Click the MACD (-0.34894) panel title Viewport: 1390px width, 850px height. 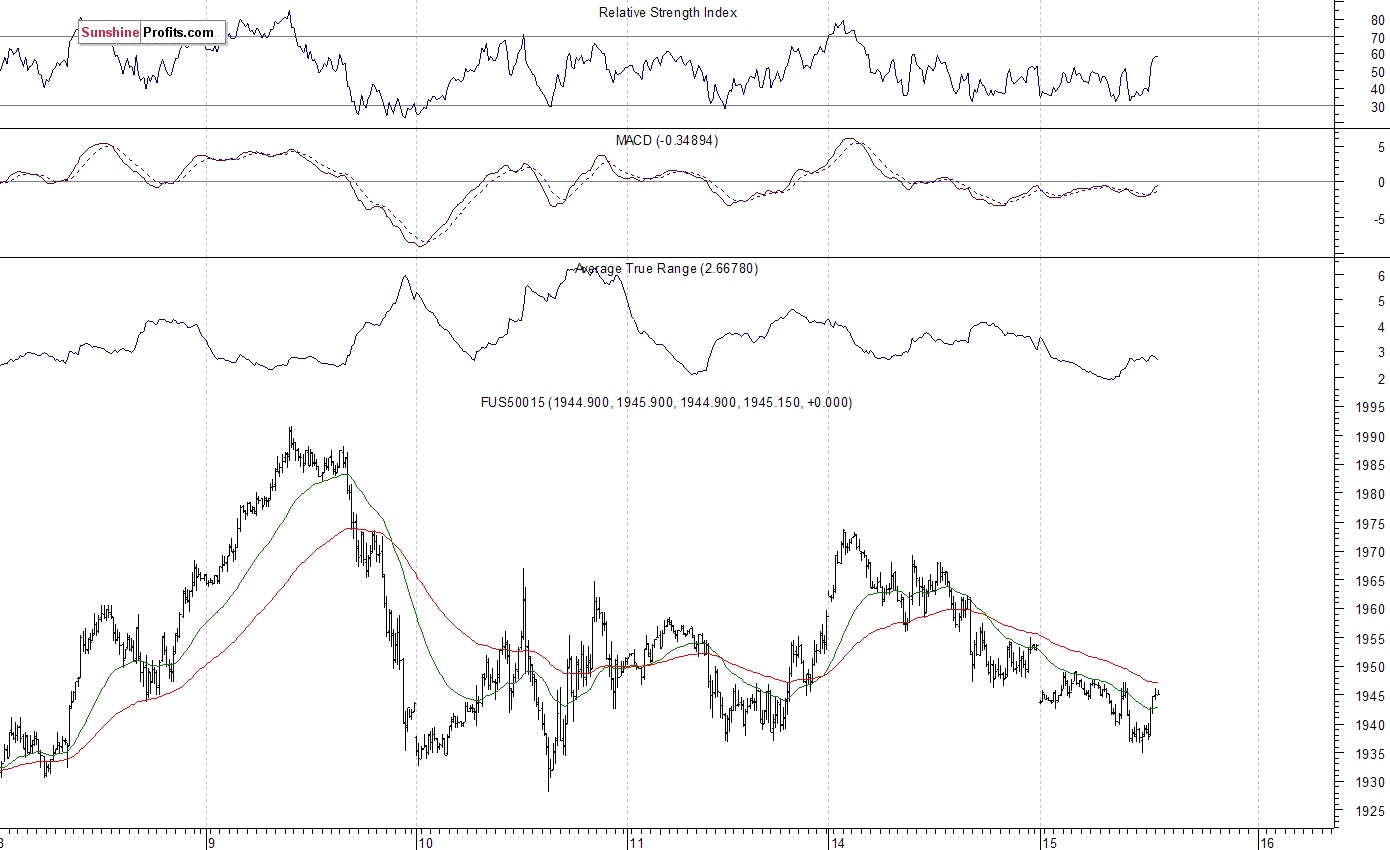coord(666,141)
